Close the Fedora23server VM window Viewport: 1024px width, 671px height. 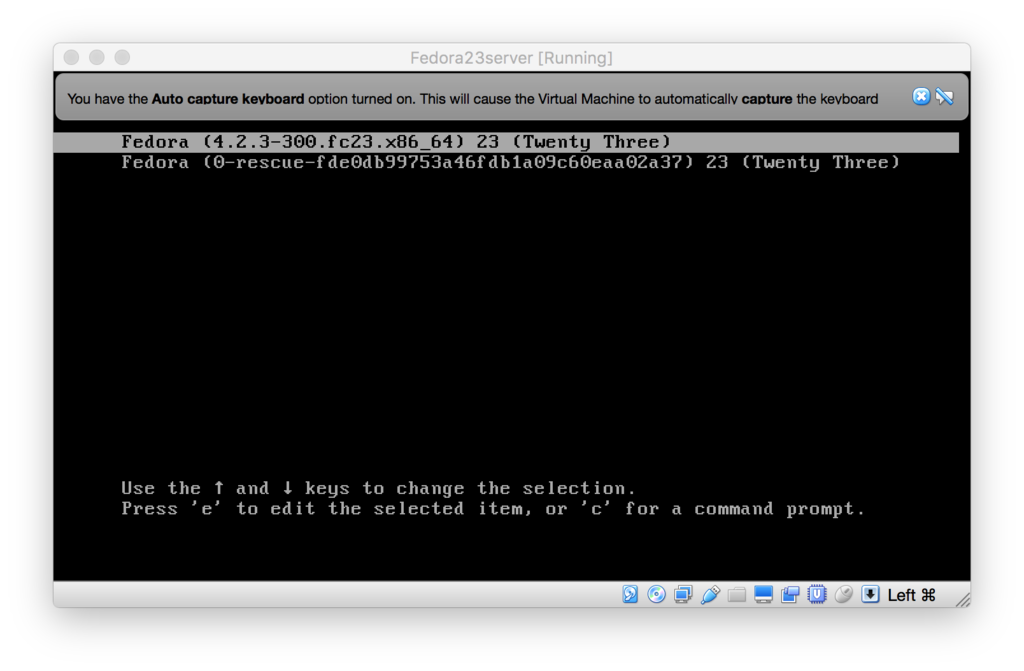(x=72, y=57)
